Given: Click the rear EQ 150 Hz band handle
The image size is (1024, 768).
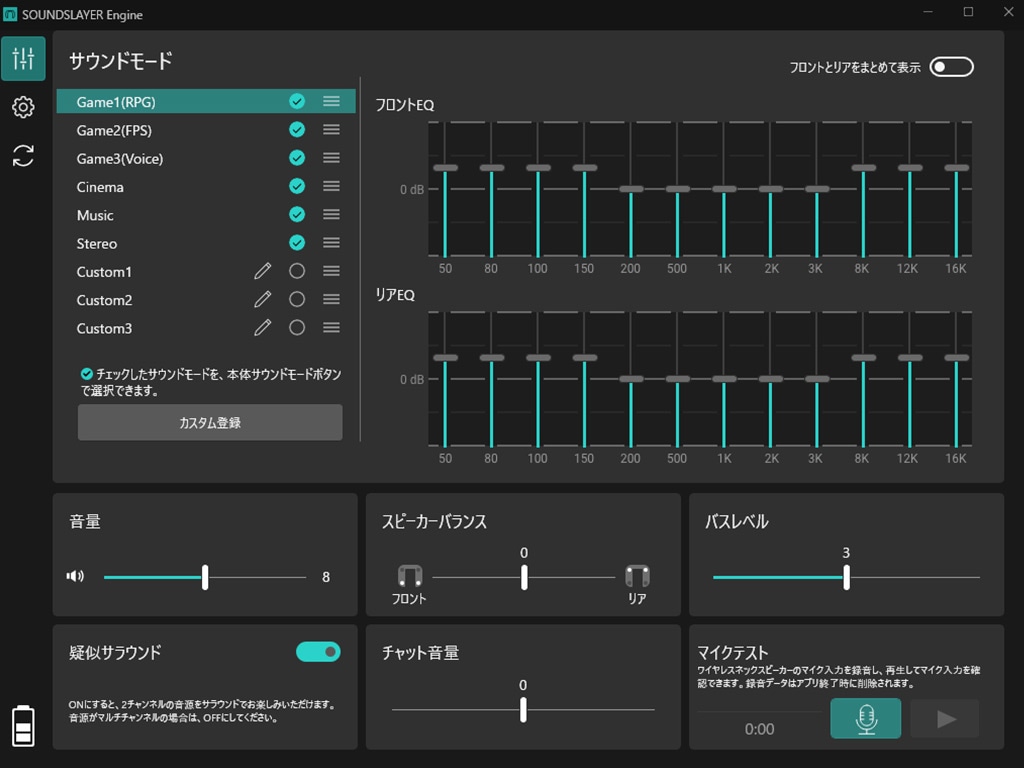Looking at the screenshot, I should (x=584, y=358).
